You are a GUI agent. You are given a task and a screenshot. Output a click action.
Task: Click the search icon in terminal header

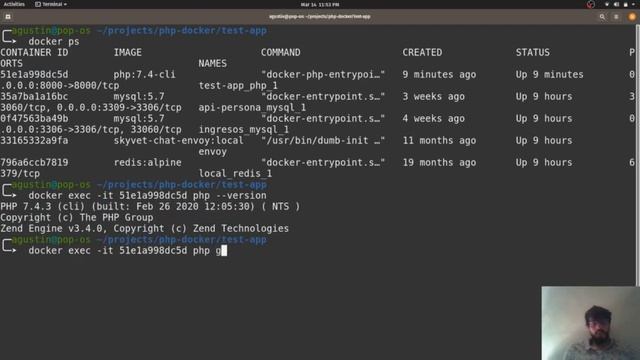pos(602,17)
